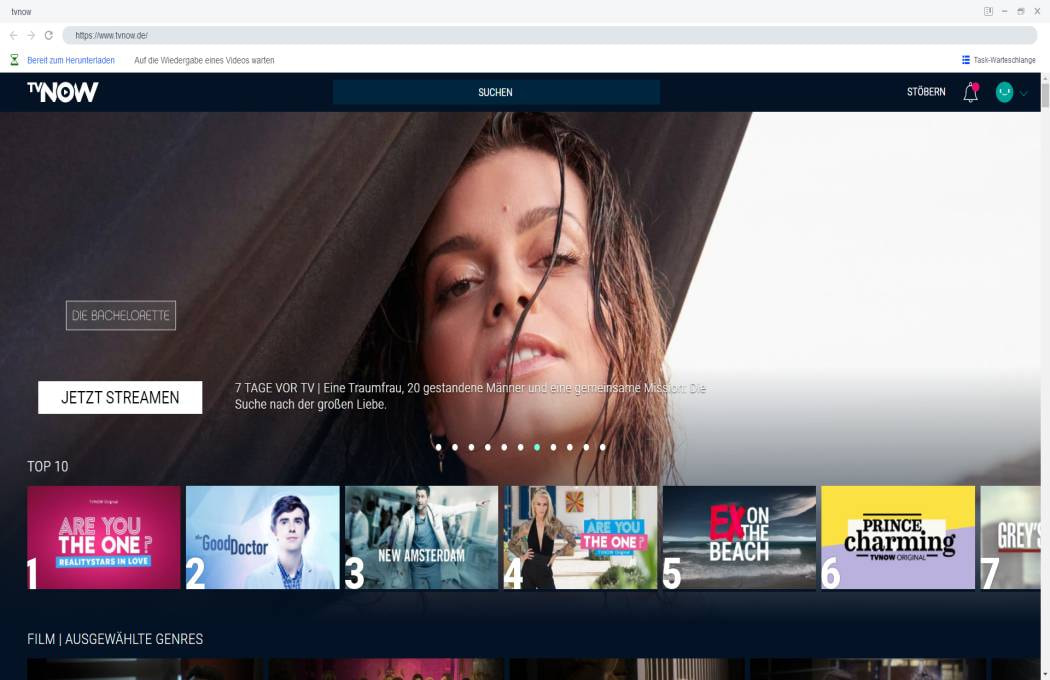Select the sixth hero carousel dot
The height and width of the screenshot is (680, 1050).
[x=521, y=447]
